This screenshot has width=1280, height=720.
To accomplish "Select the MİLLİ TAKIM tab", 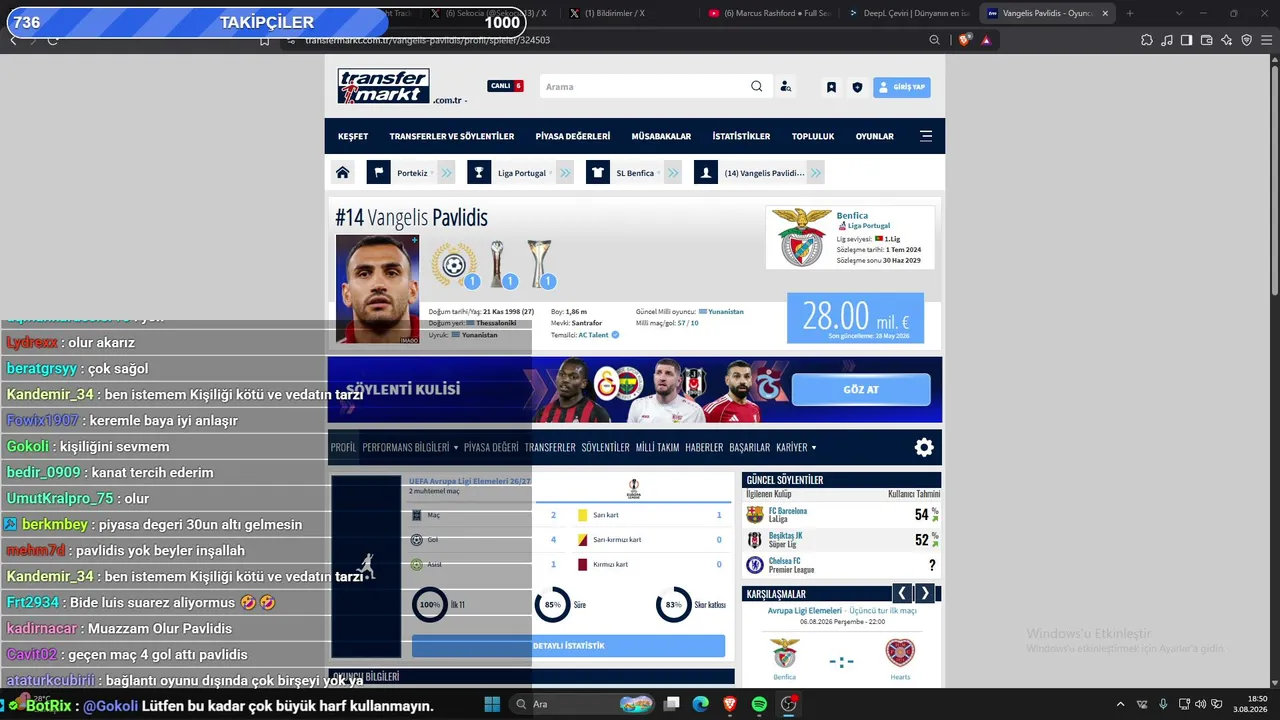I will pyautogui.click(x=658, y=447).
